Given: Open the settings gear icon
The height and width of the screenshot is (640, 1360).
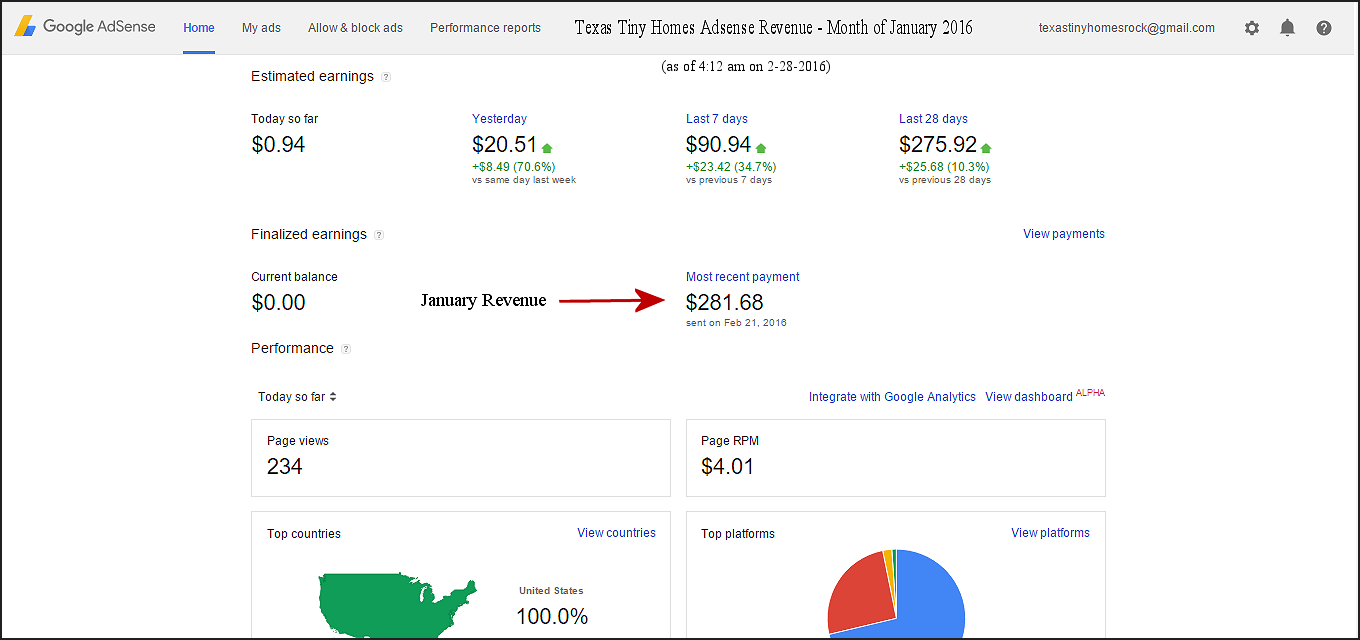Looking at the screenshot, I should pyautogui.click(x=1251, y=28).
